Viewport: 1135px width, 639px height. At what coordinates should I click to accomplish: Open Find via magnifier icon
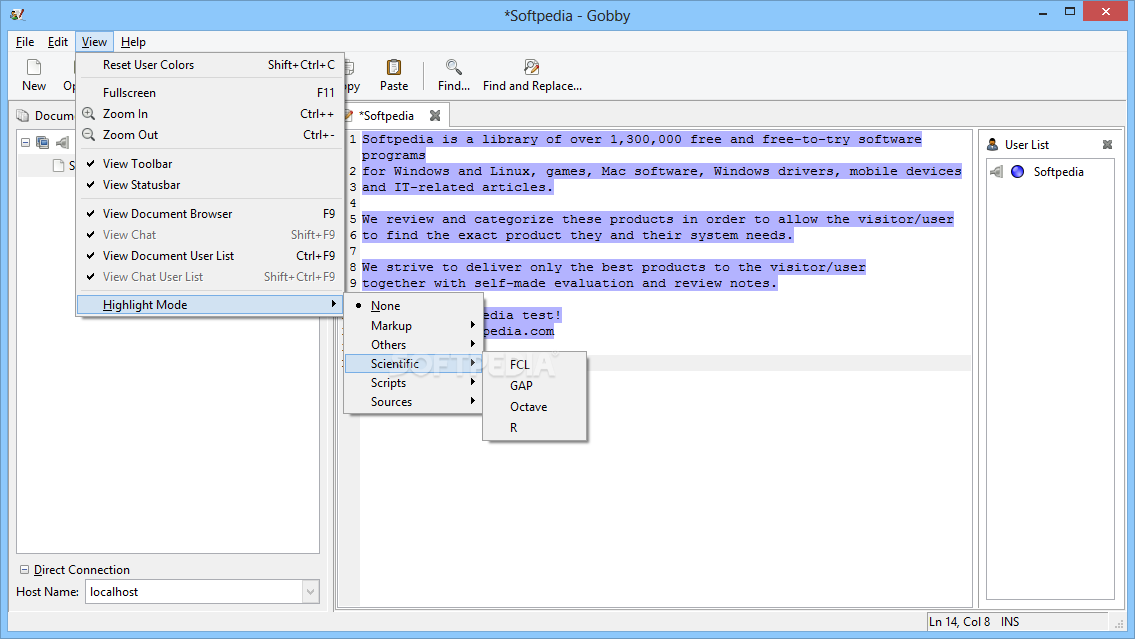453,67
